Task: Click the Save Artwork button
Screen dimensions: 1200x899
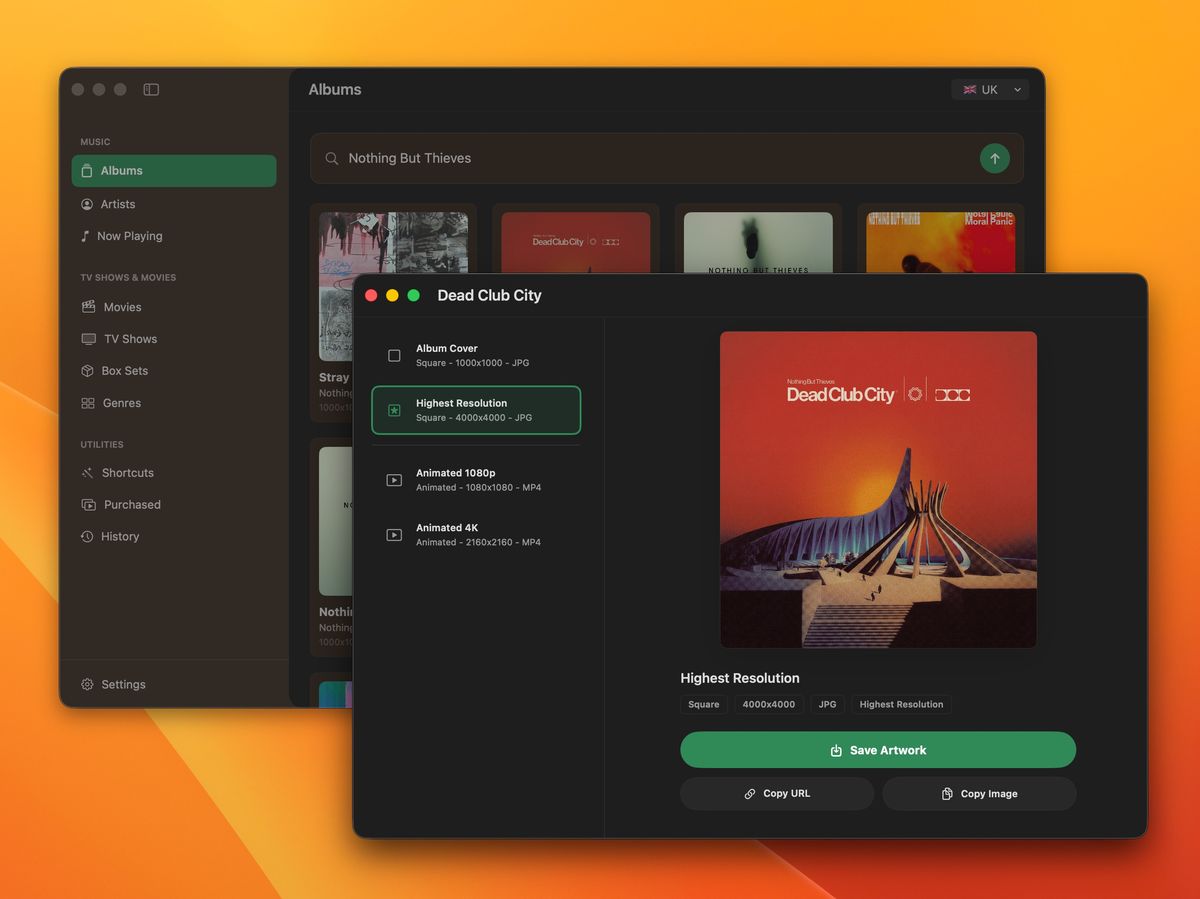Action: [878, 750]
